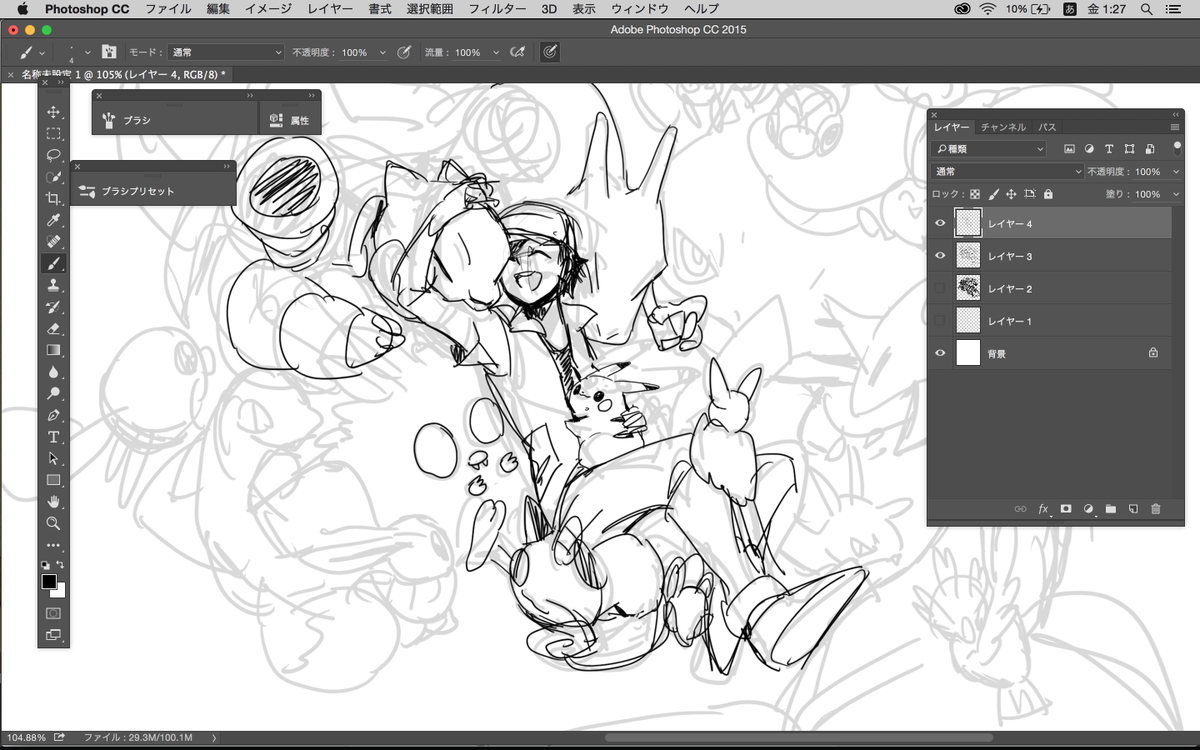Create a new layer
This screenshot has height=750, width=1200.
pos(1133,509)
